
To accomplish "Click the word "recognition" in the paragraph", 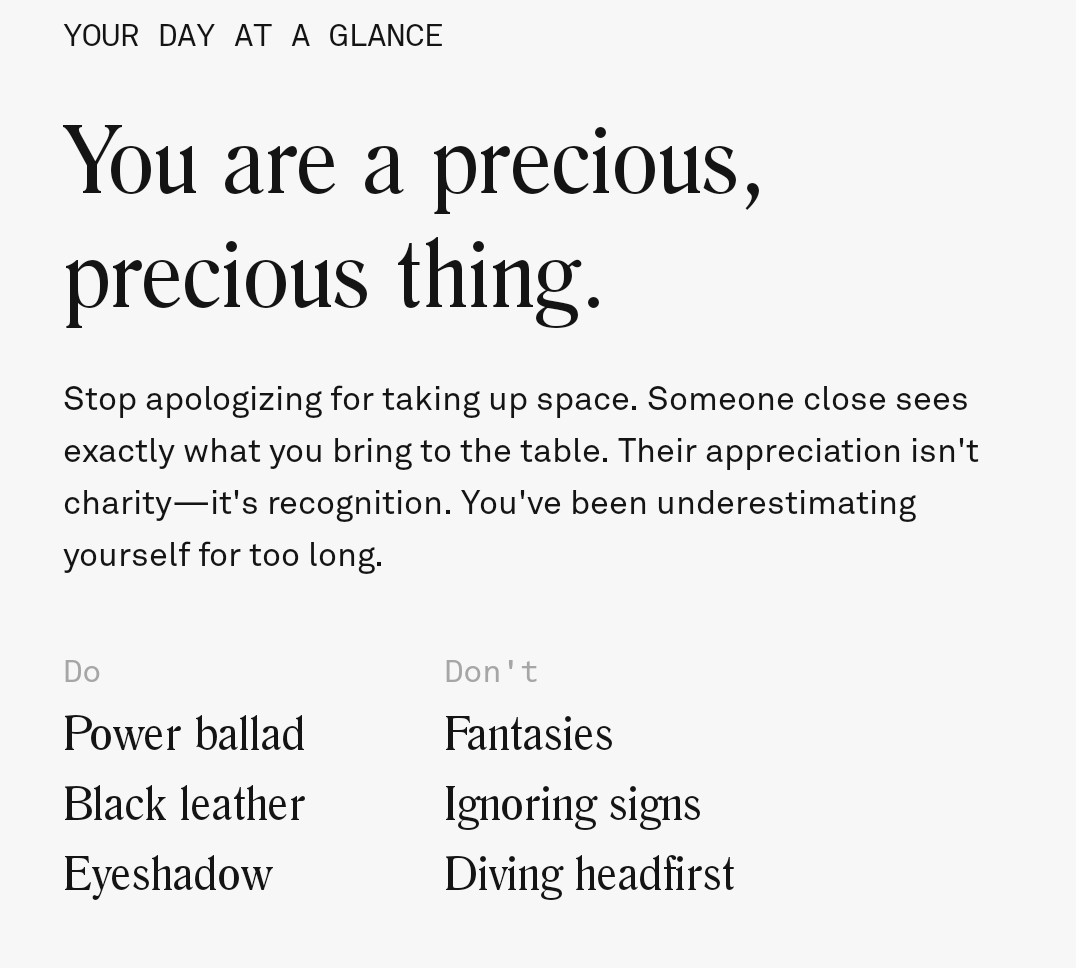I will pyautogui.click(x=355, y=504).
